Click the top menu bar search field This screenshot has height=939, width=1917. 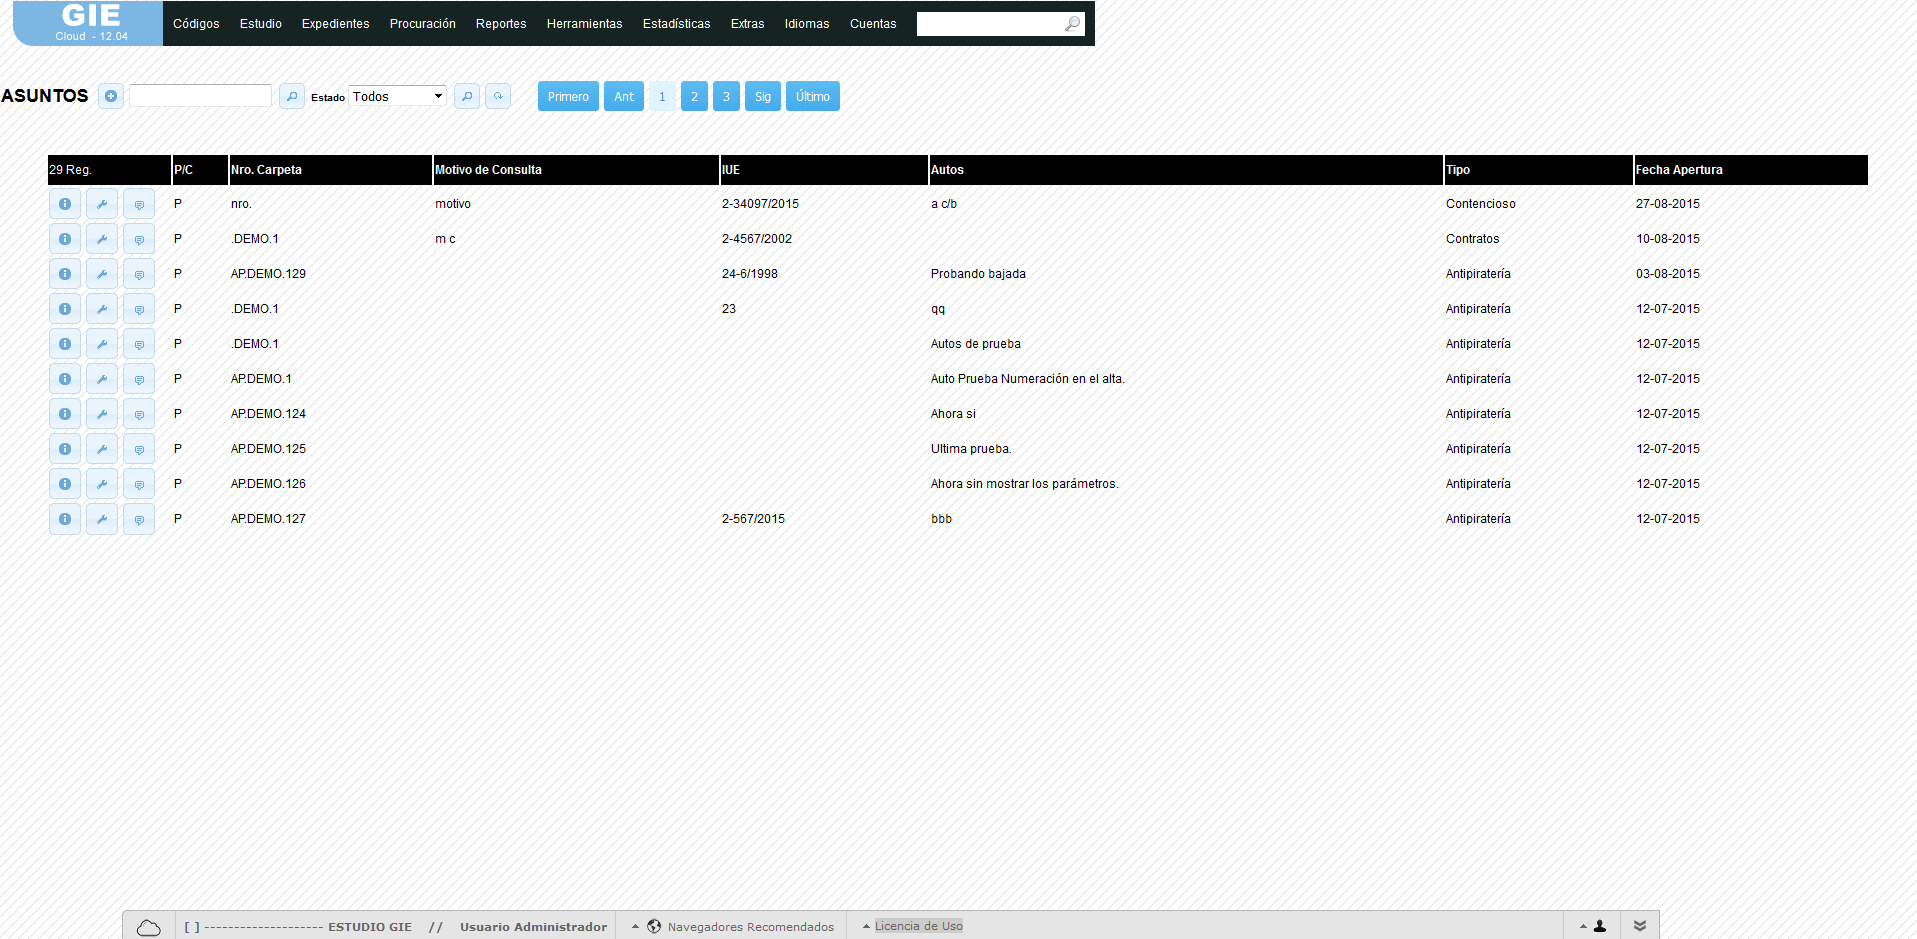pos(990,24)
